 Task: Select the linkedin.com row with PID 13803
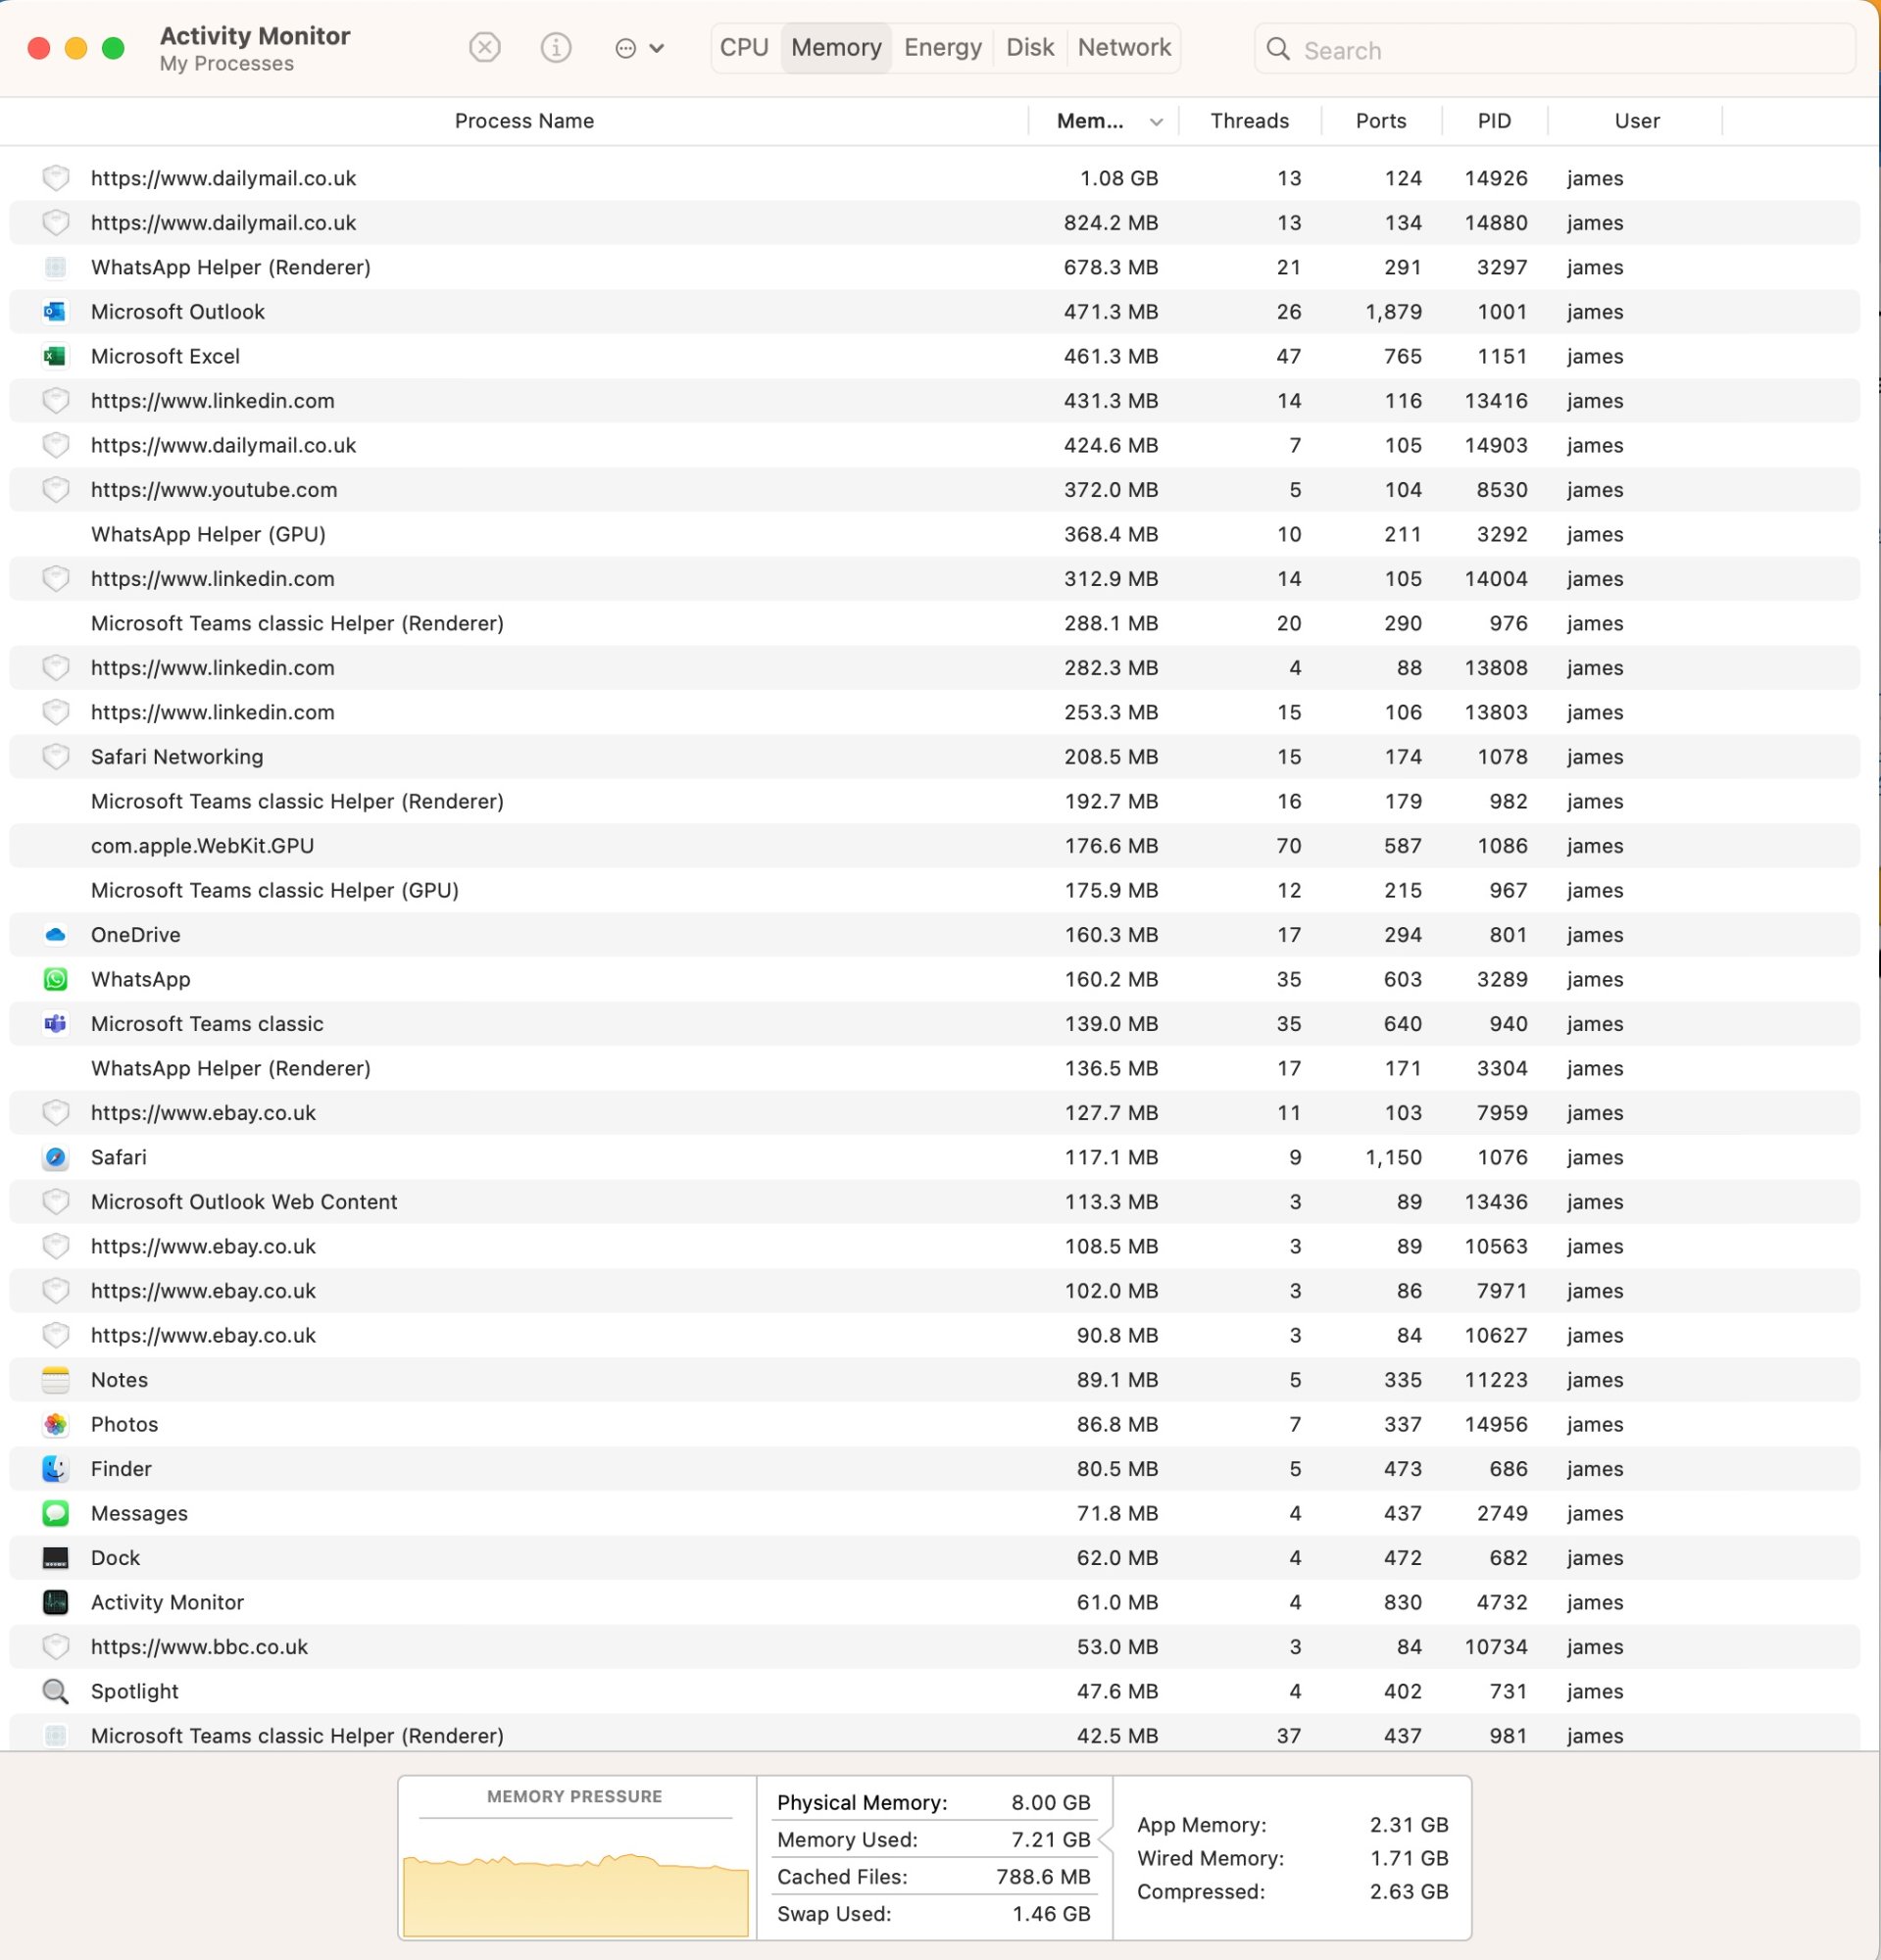[x=934, y=712]
